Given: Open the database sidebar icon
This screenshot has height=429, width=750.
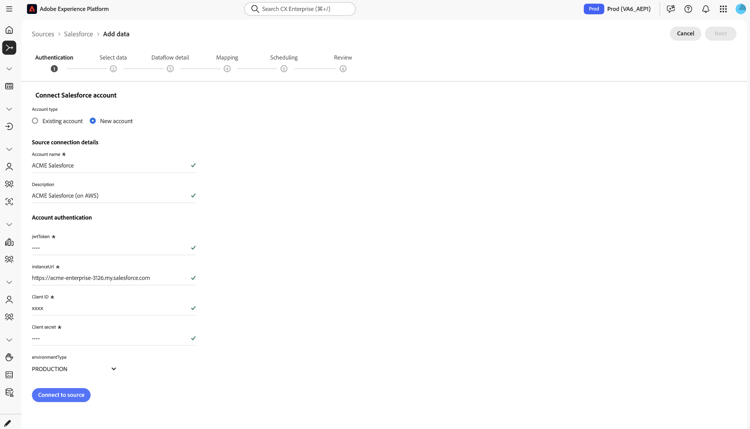Looking at the screenshot, I should click(x=9, y=393).
